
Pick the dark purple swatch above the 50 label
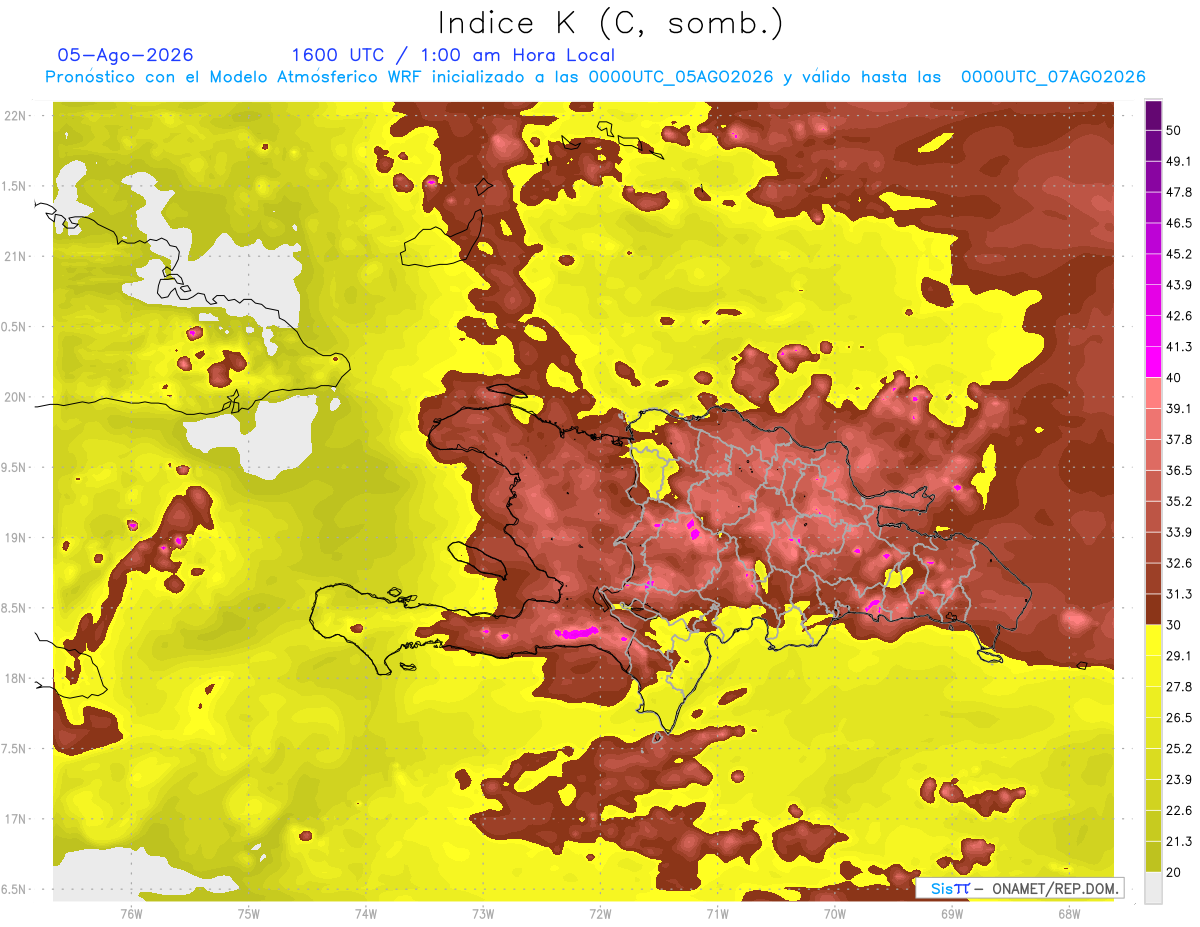[1153, 116]
